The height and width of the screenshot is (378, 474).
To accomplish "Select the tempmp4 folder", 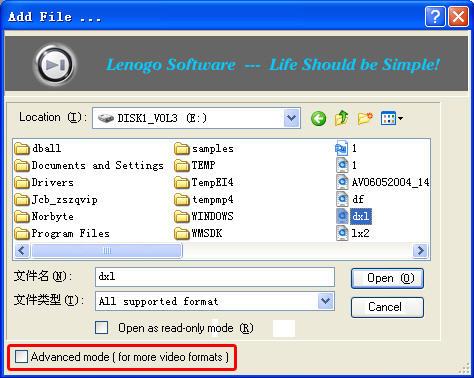I will pos(204,200).
